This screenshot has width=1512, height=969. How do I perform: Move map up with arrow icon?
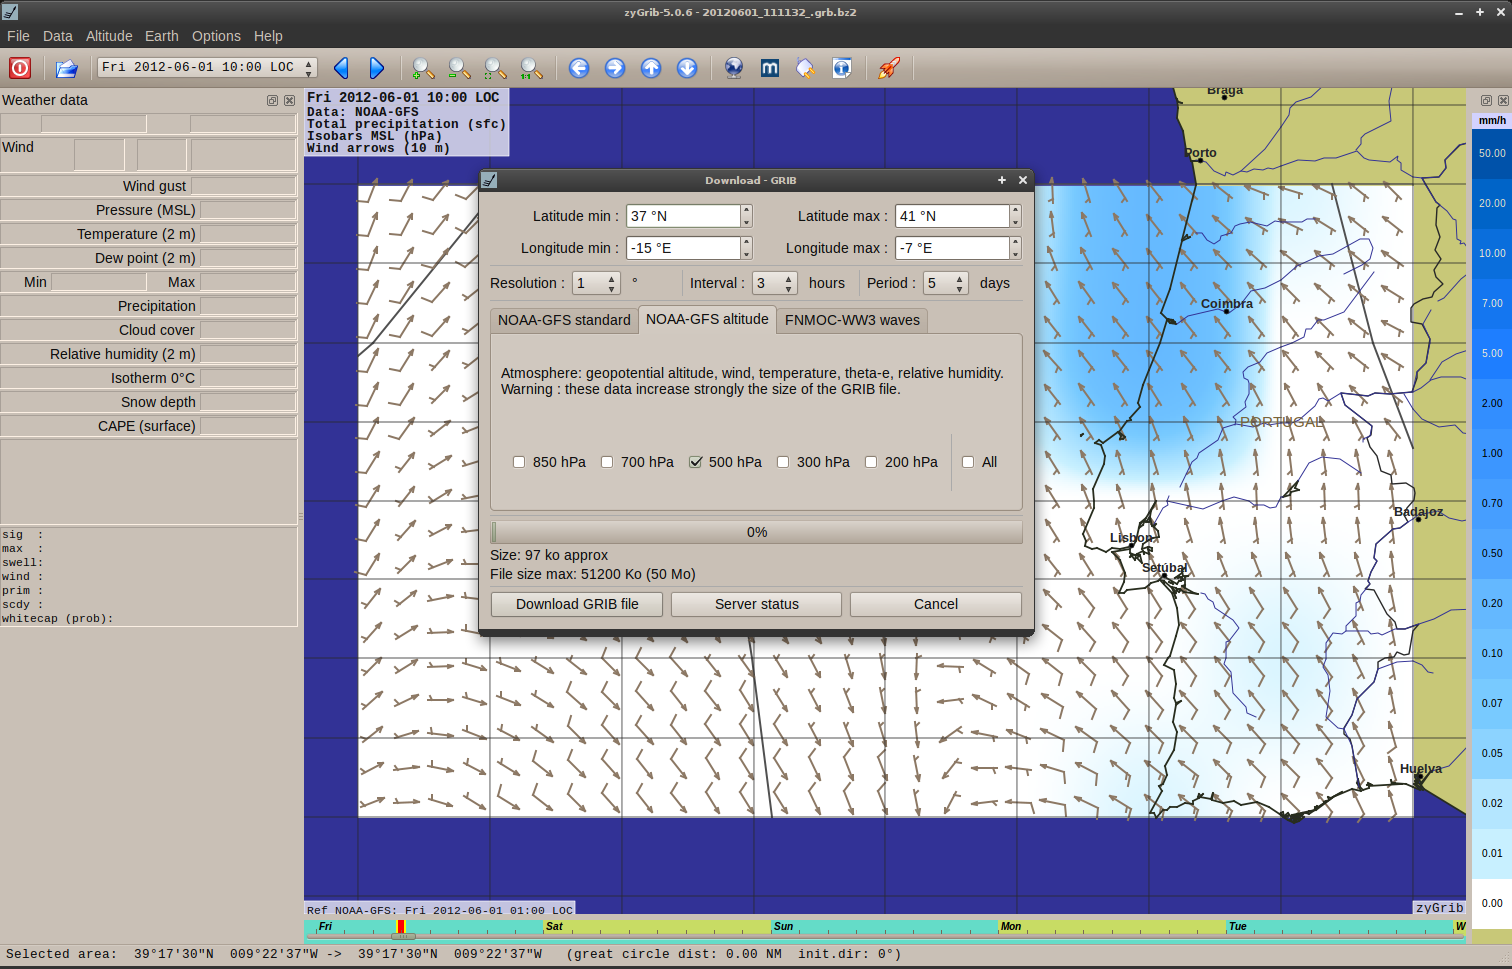pyautogui.click(x=651, y=68)
